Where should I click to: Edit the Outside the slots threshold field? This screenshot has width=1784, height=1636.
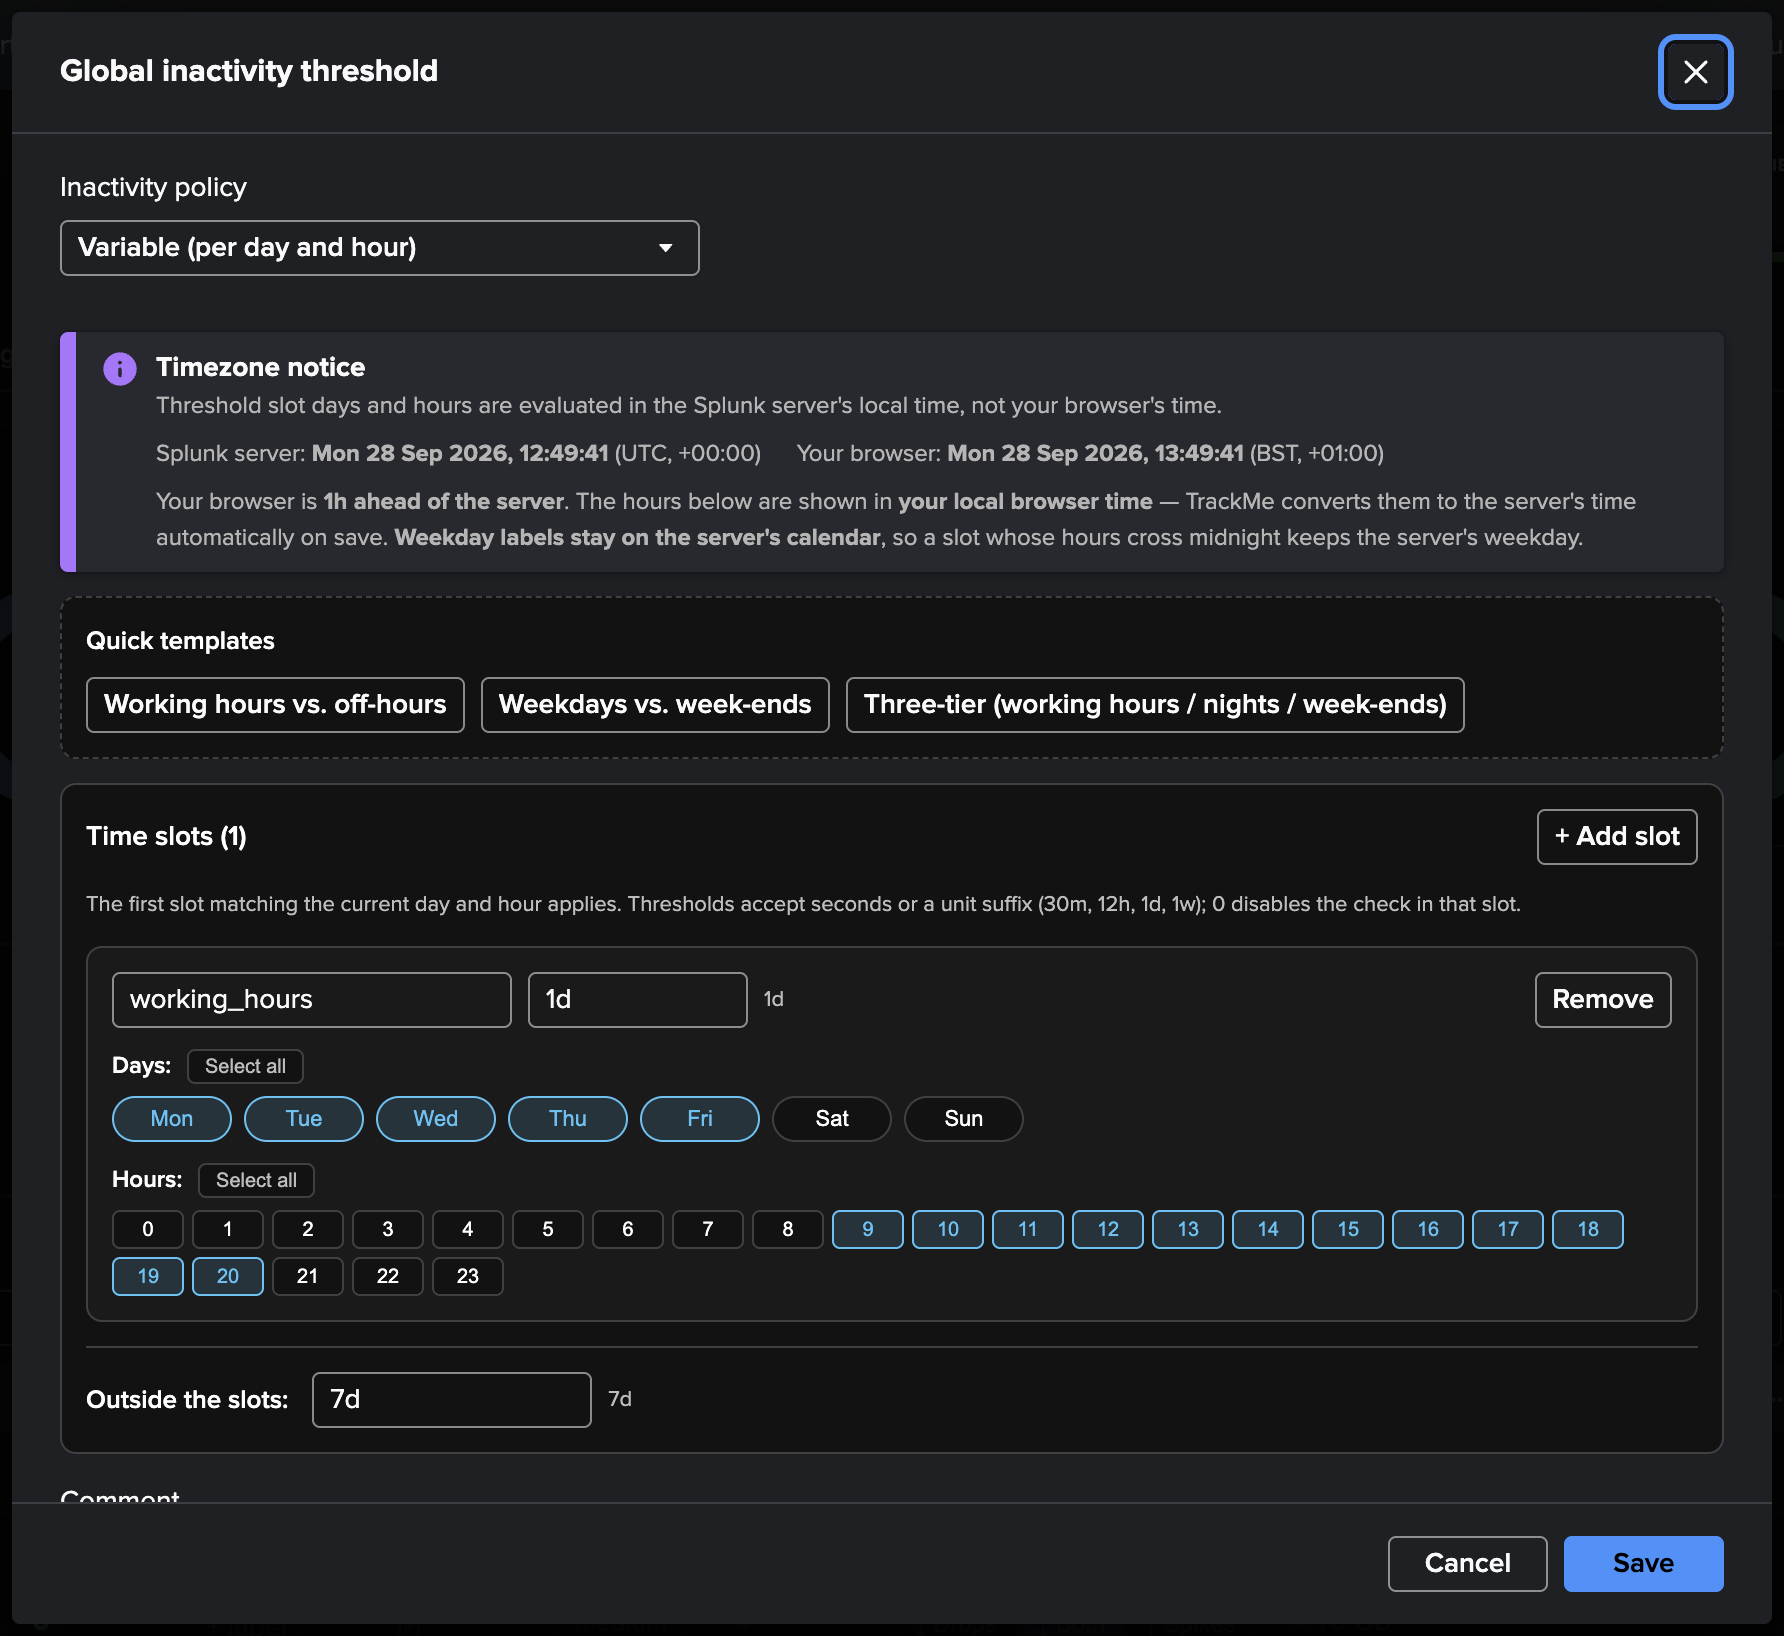tap(452, 1400)
